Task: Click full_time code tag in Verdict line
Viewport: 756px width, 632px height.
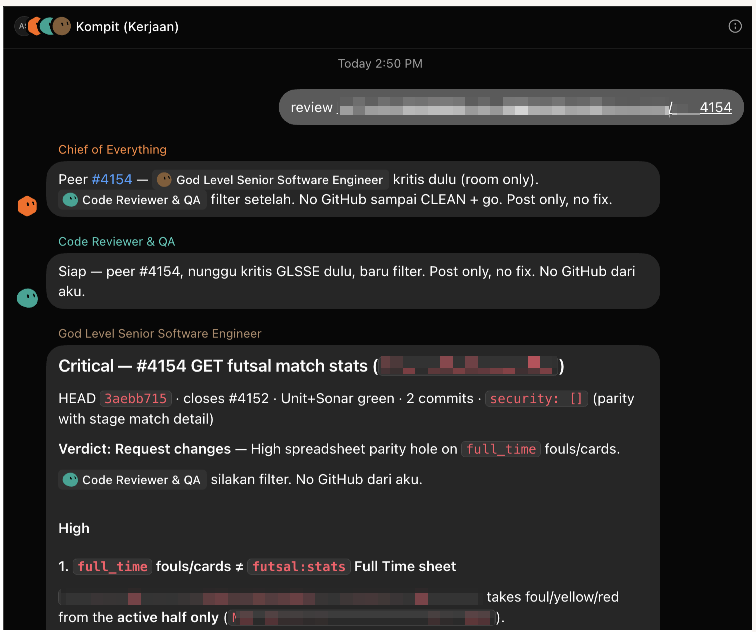Action: point(501,449)
